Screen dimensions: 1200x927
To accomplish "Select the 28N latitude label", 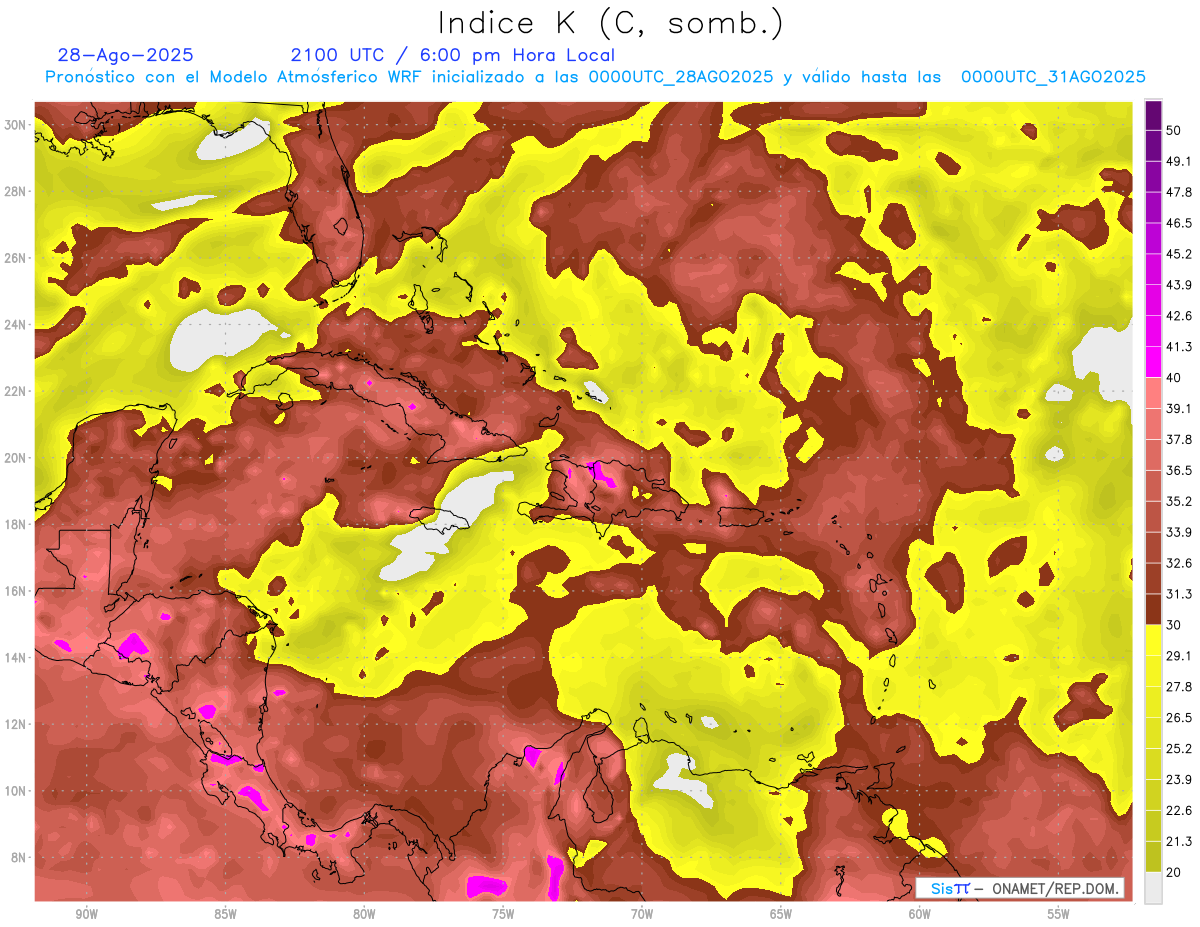I will coord(15,191).
